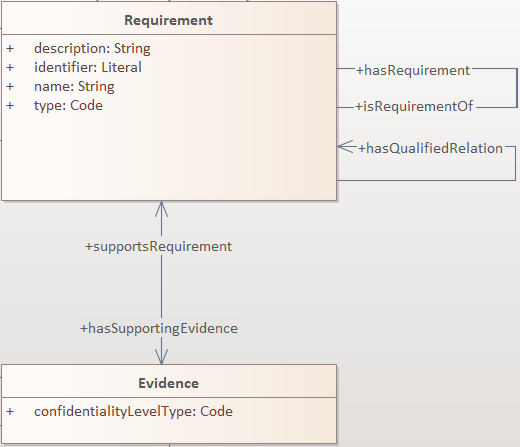Click the confidentialityLevelType: Code attribute
Image resolution: width=520 pixels, height=447 pixels.
click(x=133, y=412)
